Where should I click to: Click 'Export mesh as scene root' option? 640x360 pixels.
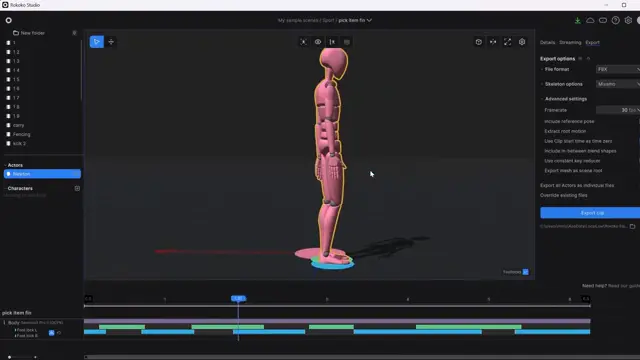[x=573, y=171]
